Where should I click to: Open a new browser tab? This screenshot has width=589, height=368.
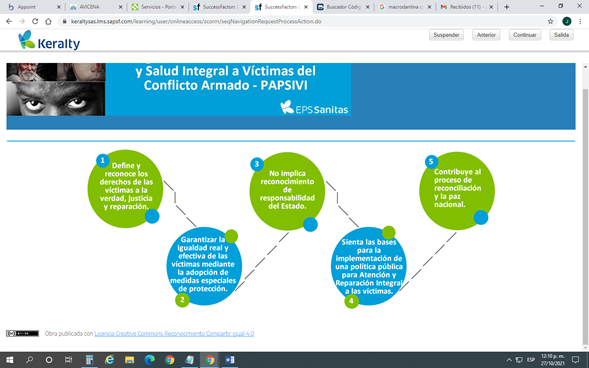coord(506,7)
